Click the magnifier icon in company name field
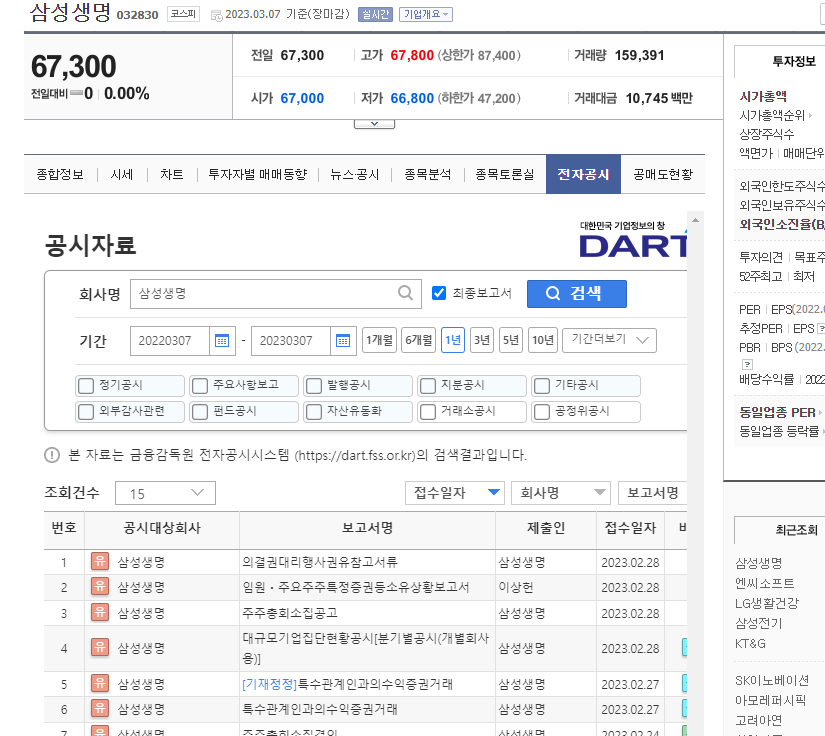 [405, 293]
